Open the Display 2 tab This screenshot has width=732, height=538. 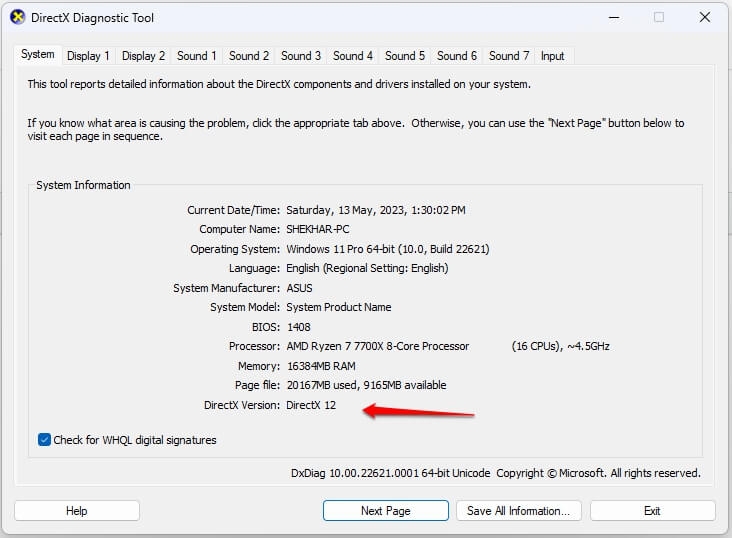143,56
